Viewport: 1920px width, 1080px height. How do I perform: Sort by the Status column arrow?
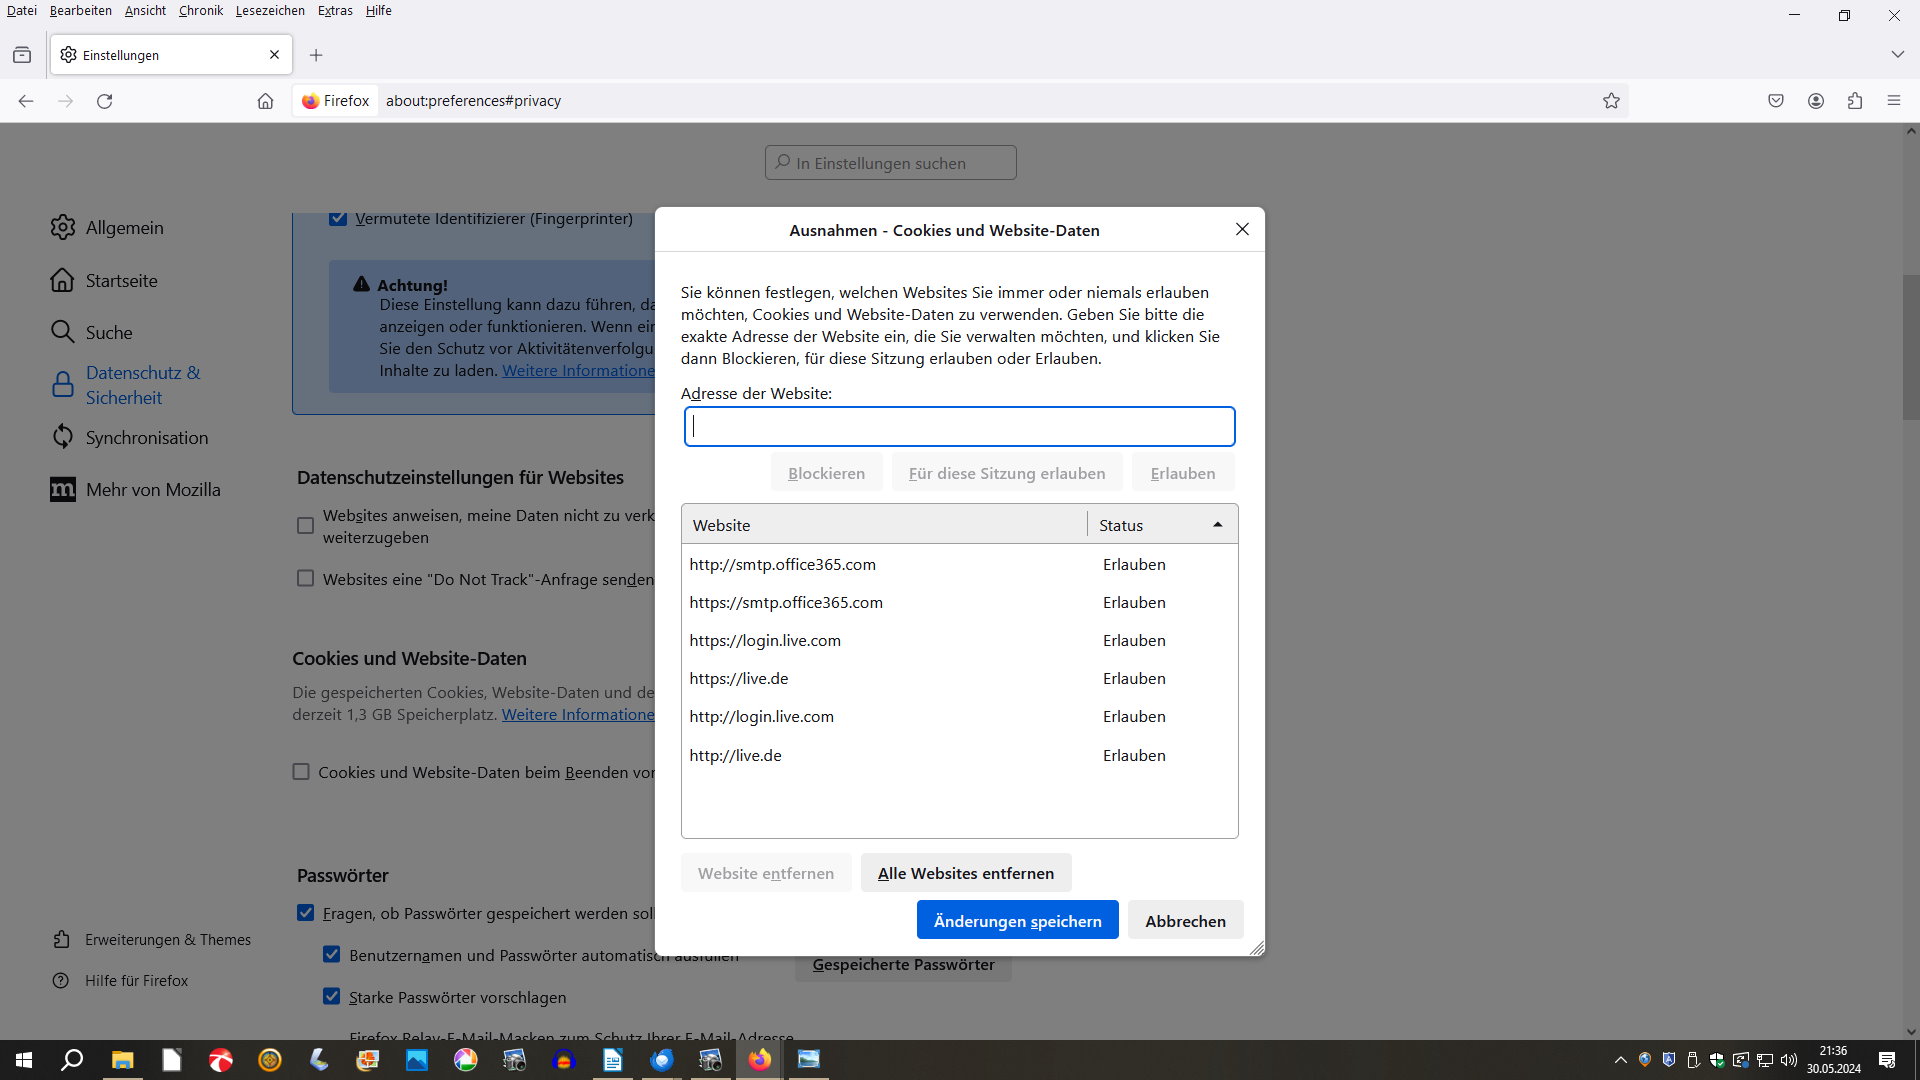pyautogui.click(x=1217, y=525)
